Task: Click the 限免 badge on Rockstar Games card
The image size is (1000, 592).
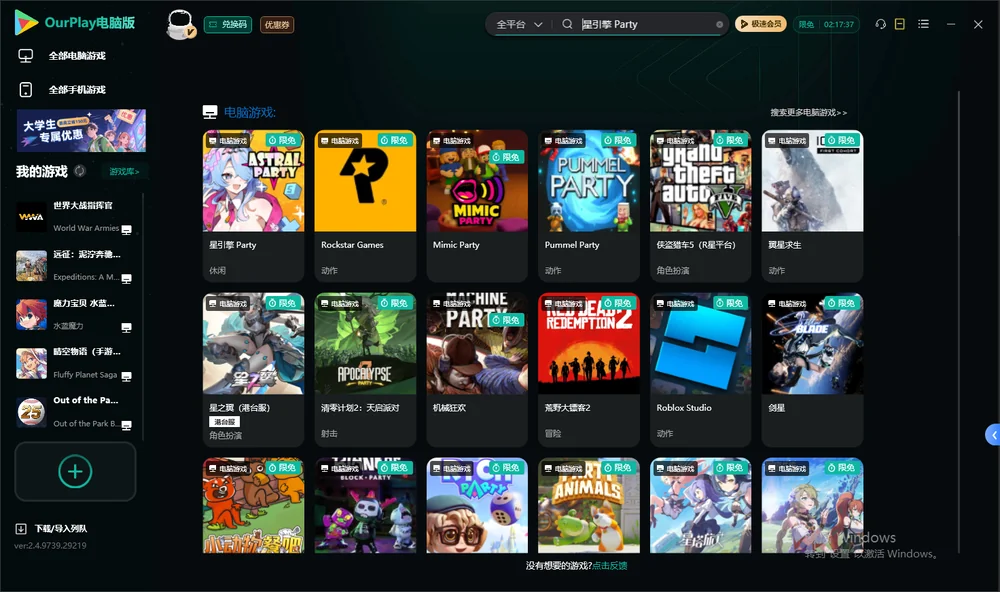Action: [x=393, y=140]
